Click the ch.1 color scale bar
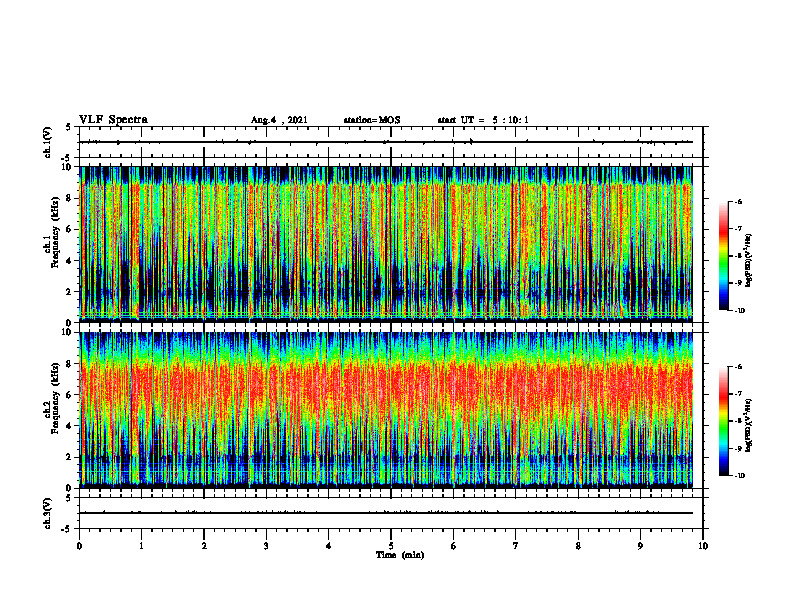 [724, 256]
